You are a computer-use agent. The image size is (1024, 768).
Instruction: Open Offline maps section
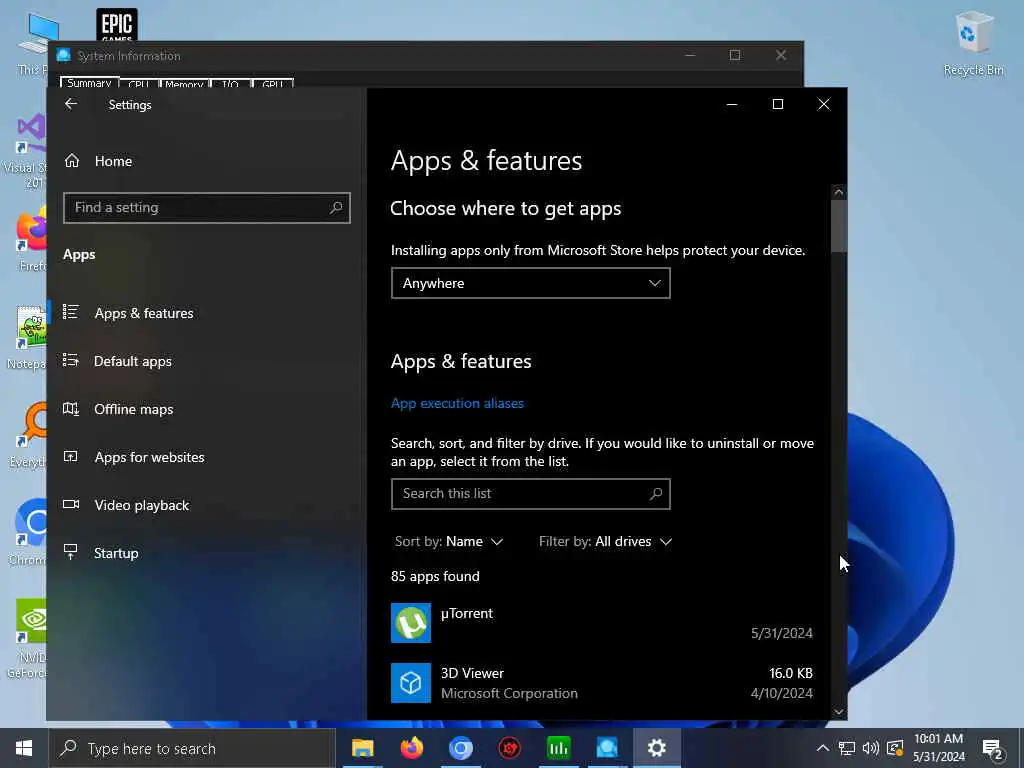tap(133, 409)
